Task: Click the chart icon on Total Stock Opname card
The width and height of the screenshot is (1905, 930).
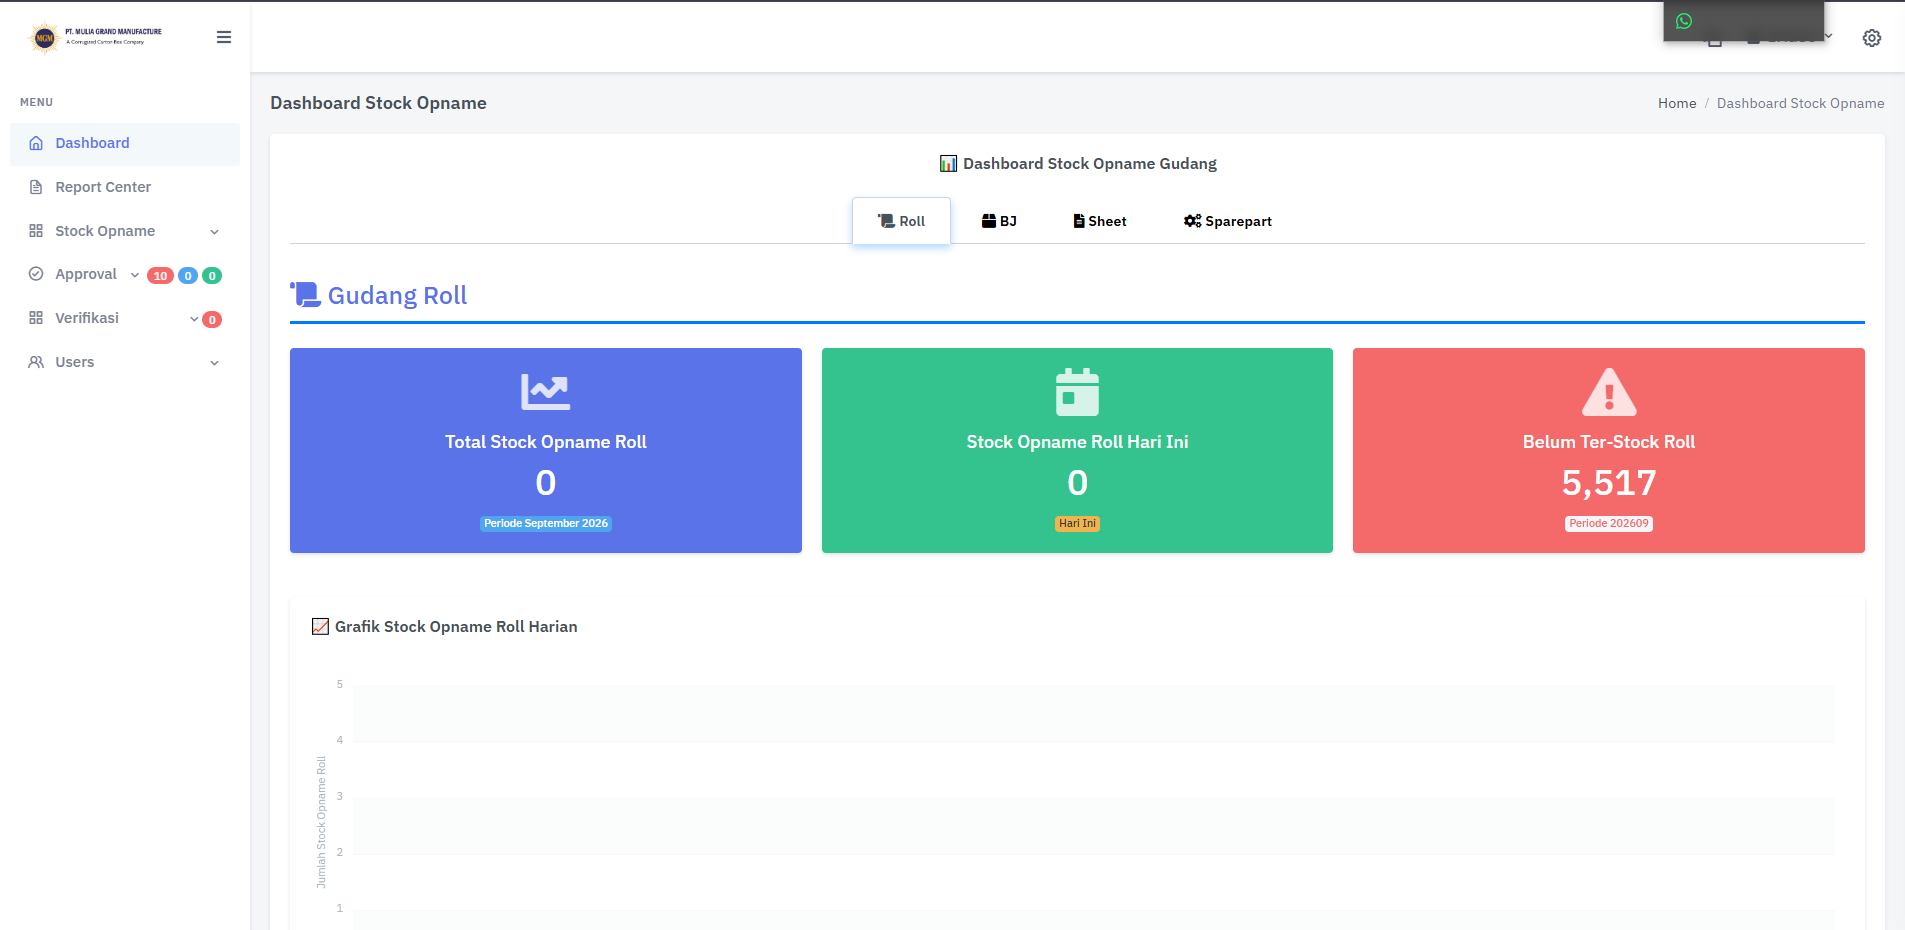Action: point(546,391)
